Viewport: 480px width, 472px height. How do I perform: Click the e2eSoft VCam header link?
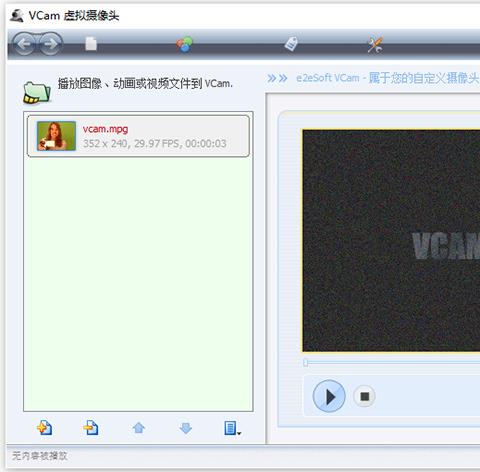[387, 78]
